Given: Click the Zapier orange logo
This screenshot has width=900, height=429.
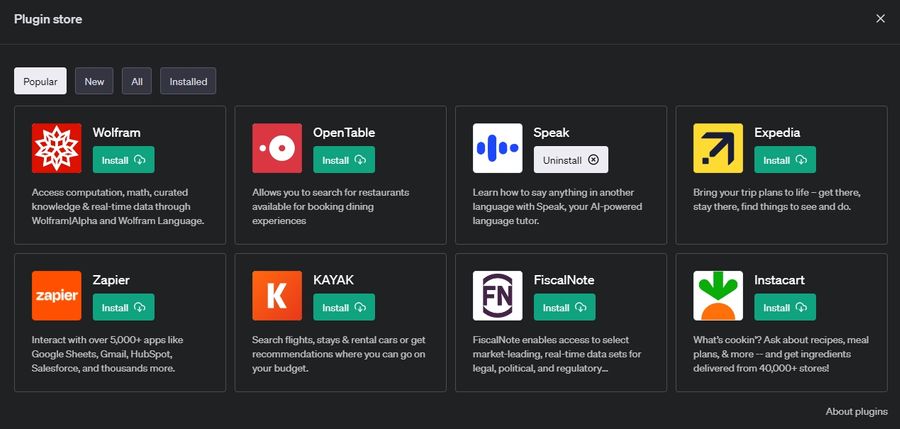Looking at the screenshot, I should tap(56, 295).
